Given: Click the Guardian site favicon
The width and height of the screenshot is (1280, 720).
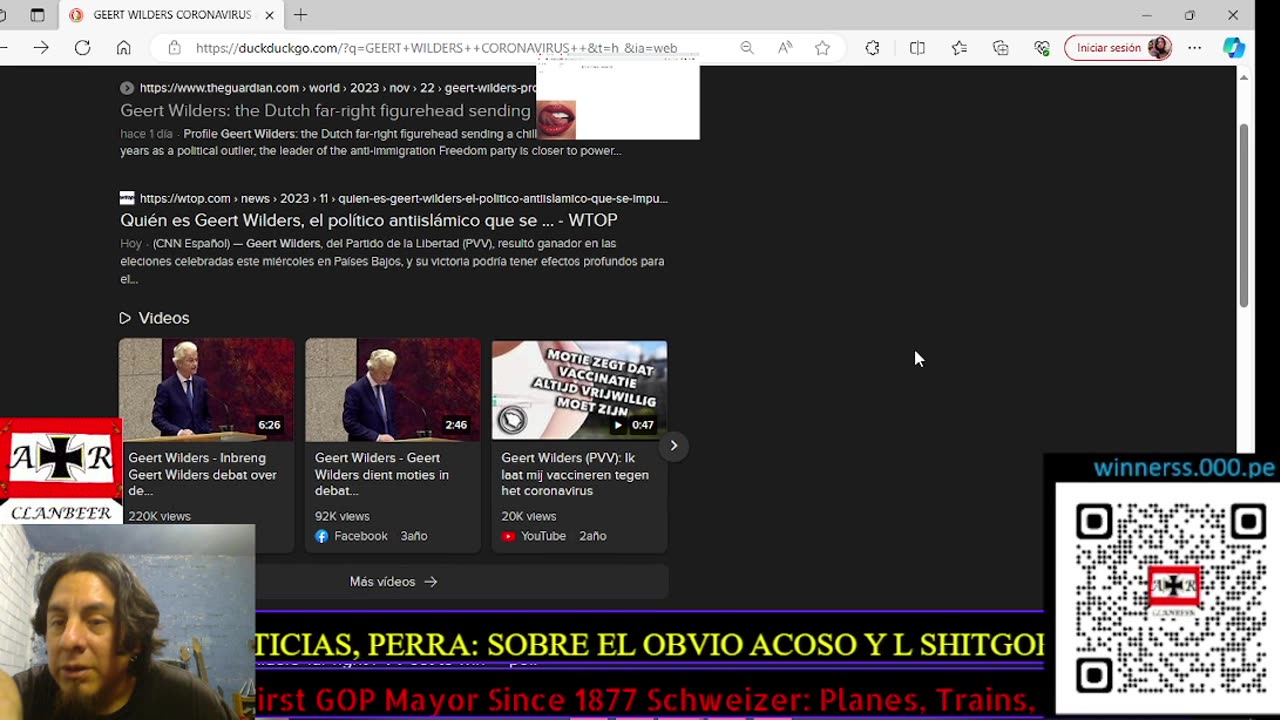Looking at the screenshot, I should pos(127,88).
